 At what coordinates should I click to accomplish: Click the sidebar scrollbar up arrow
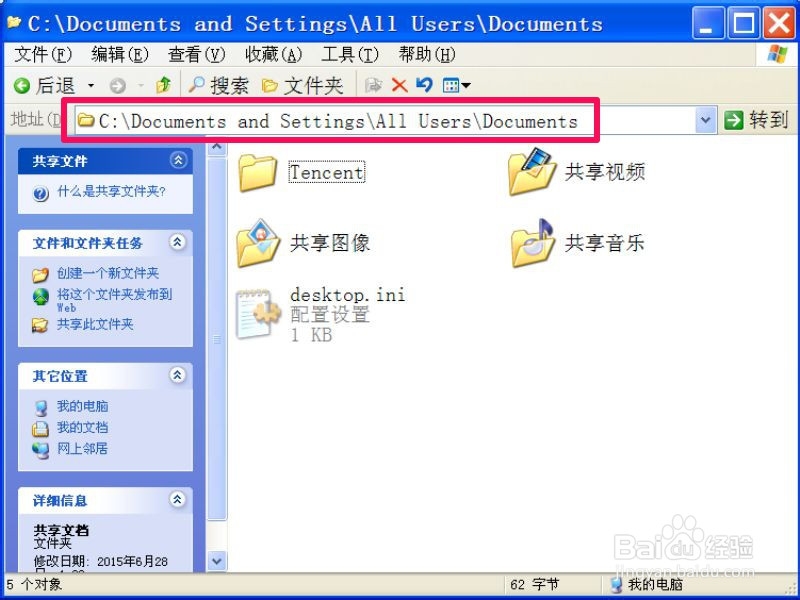pyautogui.click(x=217, y=147)
